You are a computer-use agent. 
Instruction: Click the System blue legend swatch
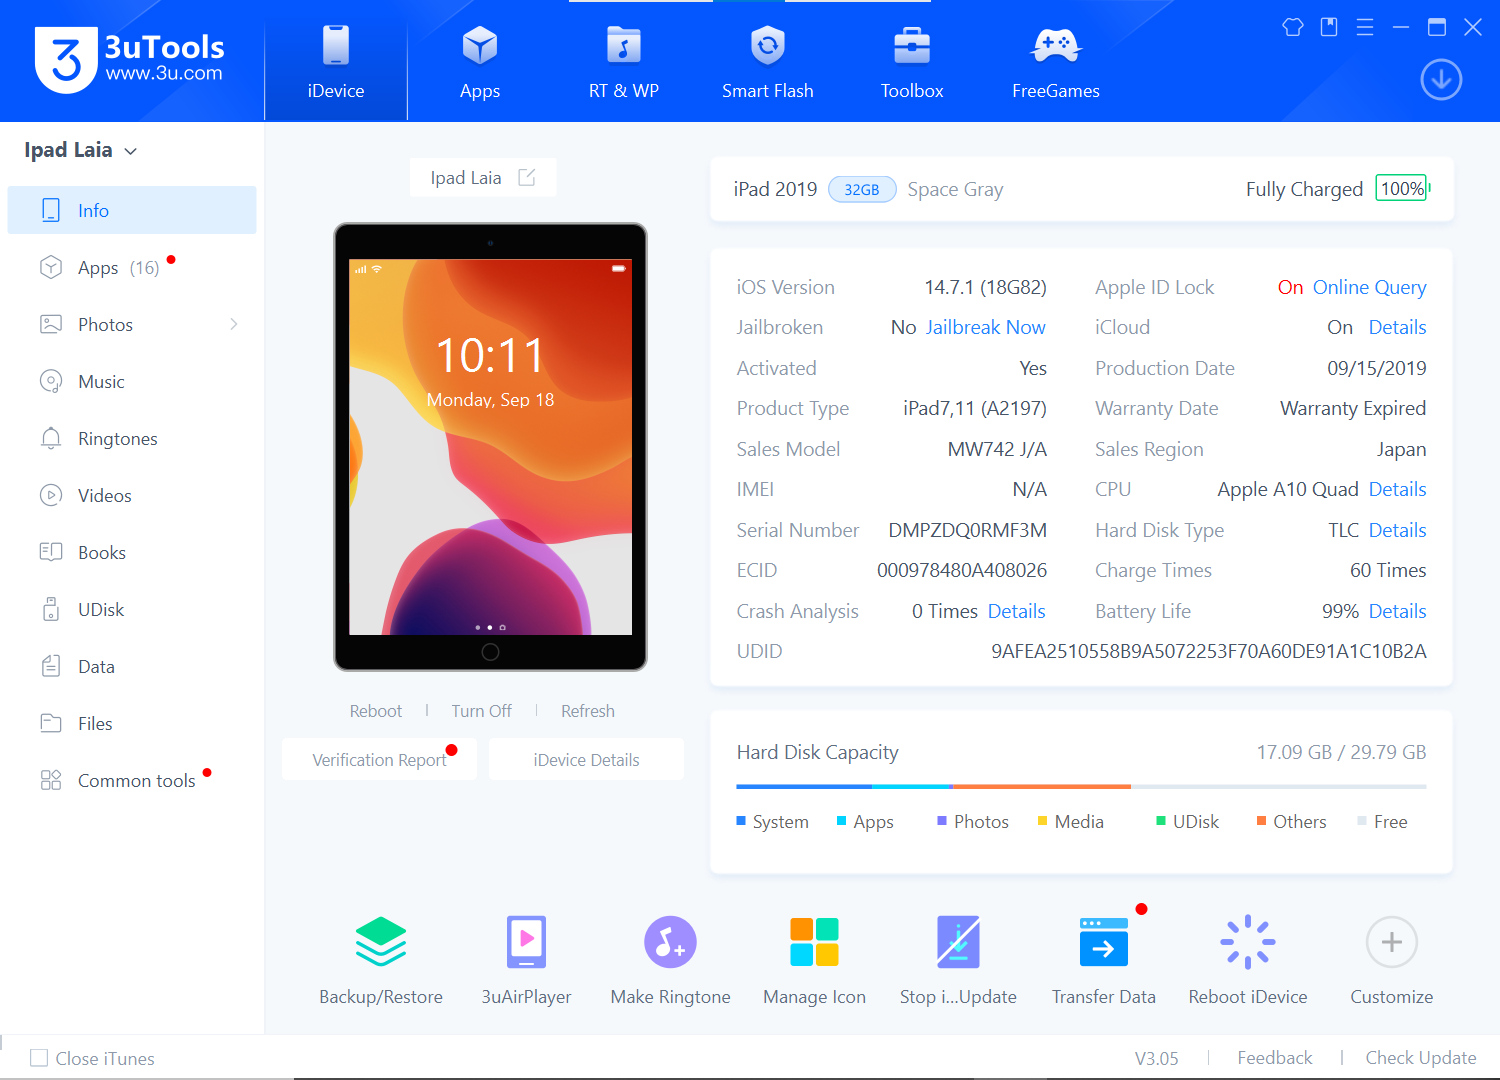tap(741, 821)
